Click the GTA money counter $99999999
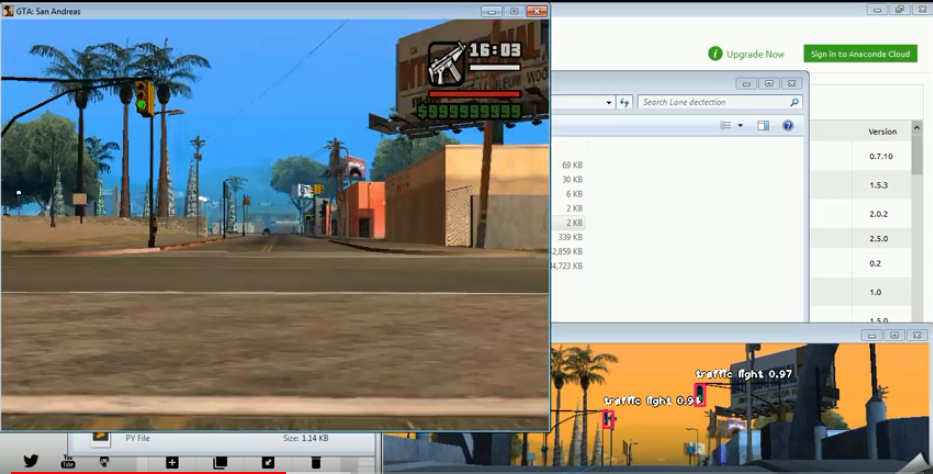The height and width of the screenshot is (474, 933). click(469, 111)
